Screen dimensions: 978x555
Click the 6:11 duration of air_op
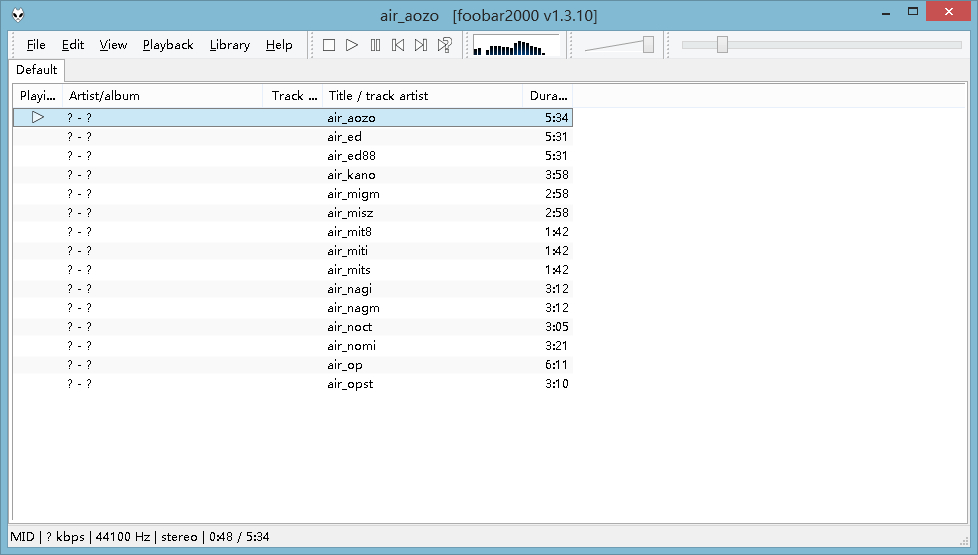click(x=556, y=365)
